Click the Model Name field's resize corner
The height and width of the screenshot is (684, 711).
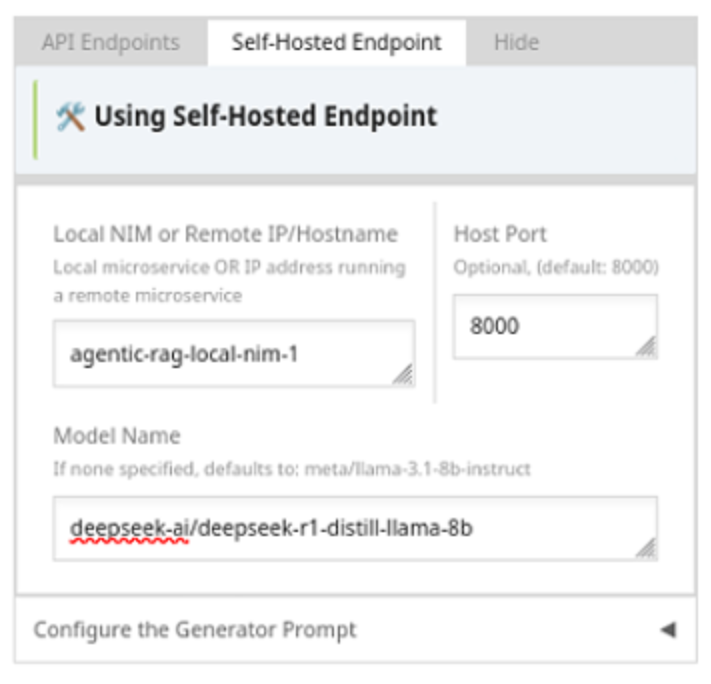tap(646, 548)
